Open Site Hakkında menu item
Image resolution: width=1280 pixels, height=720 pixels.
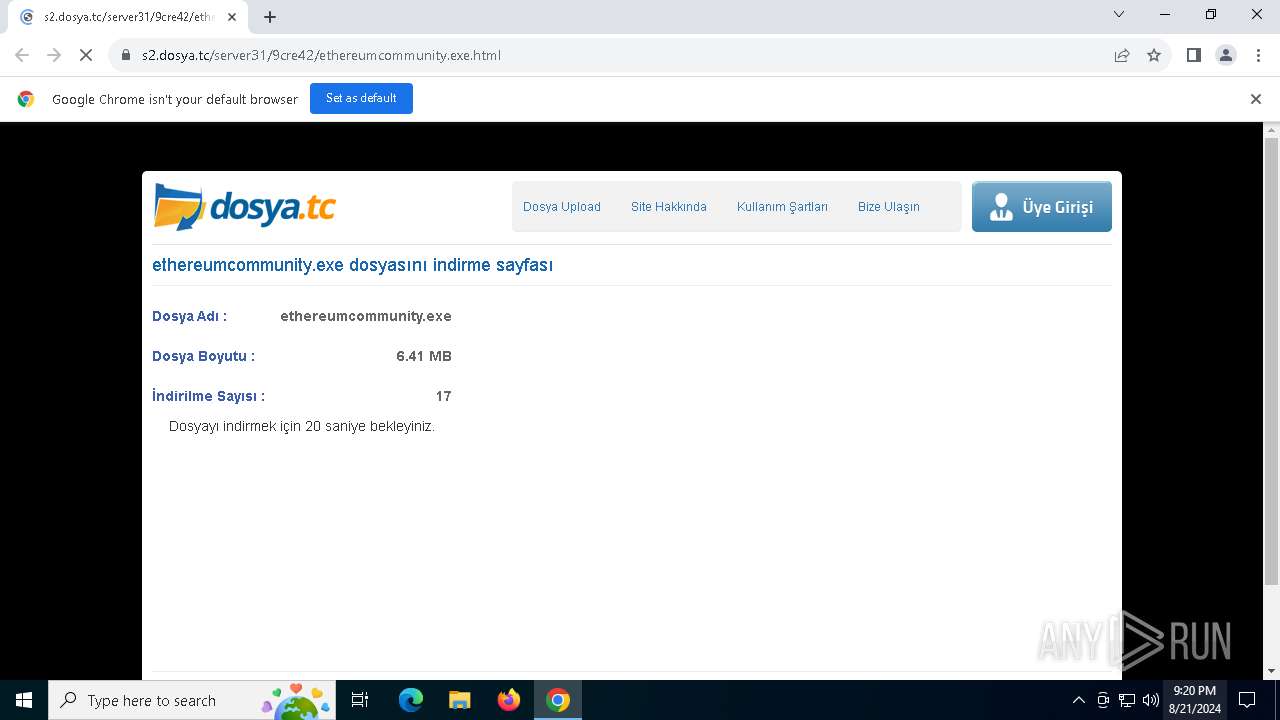point(669,207)
